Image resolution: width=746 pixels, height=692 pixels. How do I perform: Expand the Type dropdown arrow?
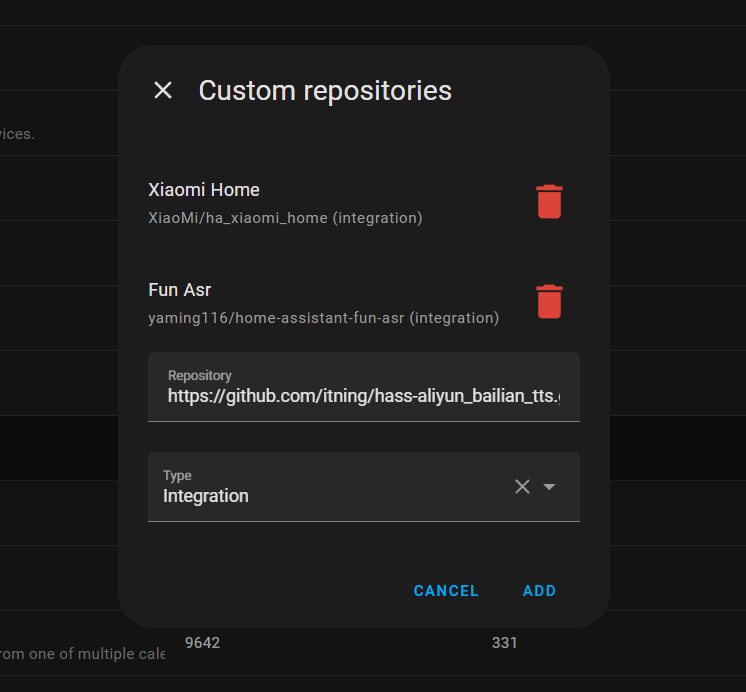tap(549, 486)
